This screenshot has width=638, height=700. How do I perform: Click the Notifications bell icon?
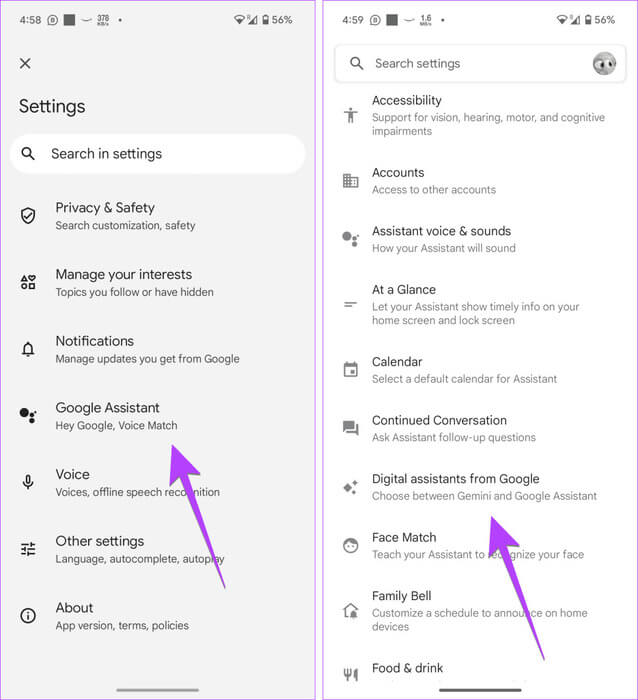28,349
